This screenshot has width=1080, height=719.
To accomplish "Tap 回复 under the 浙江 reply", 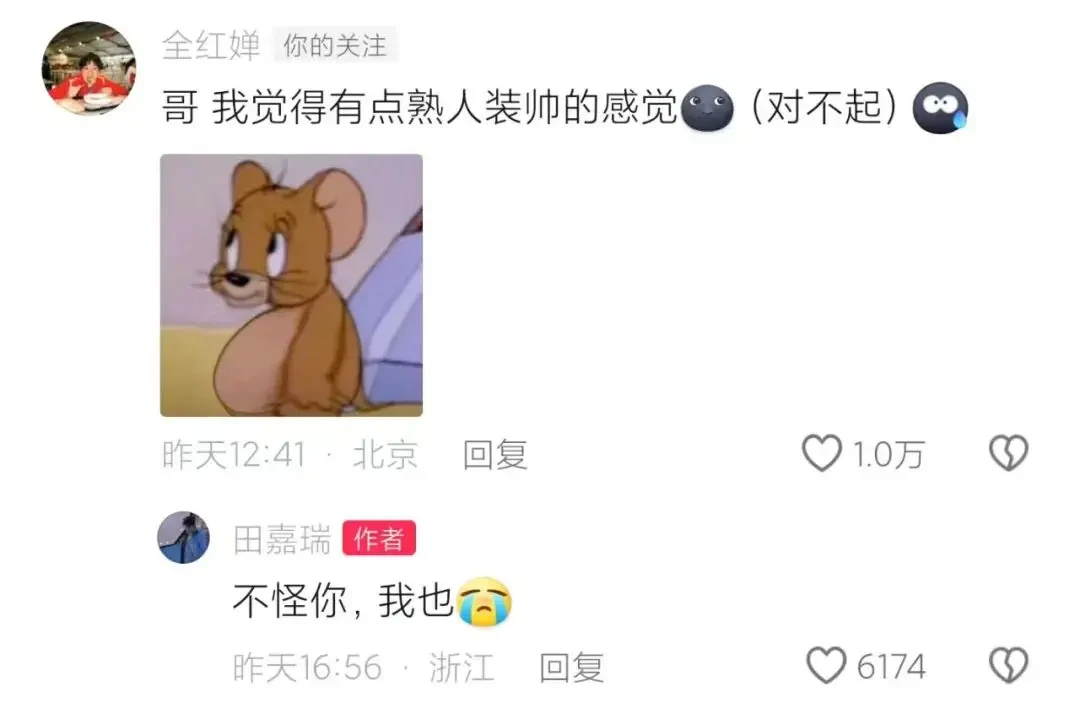I will (x=572, y=667).
